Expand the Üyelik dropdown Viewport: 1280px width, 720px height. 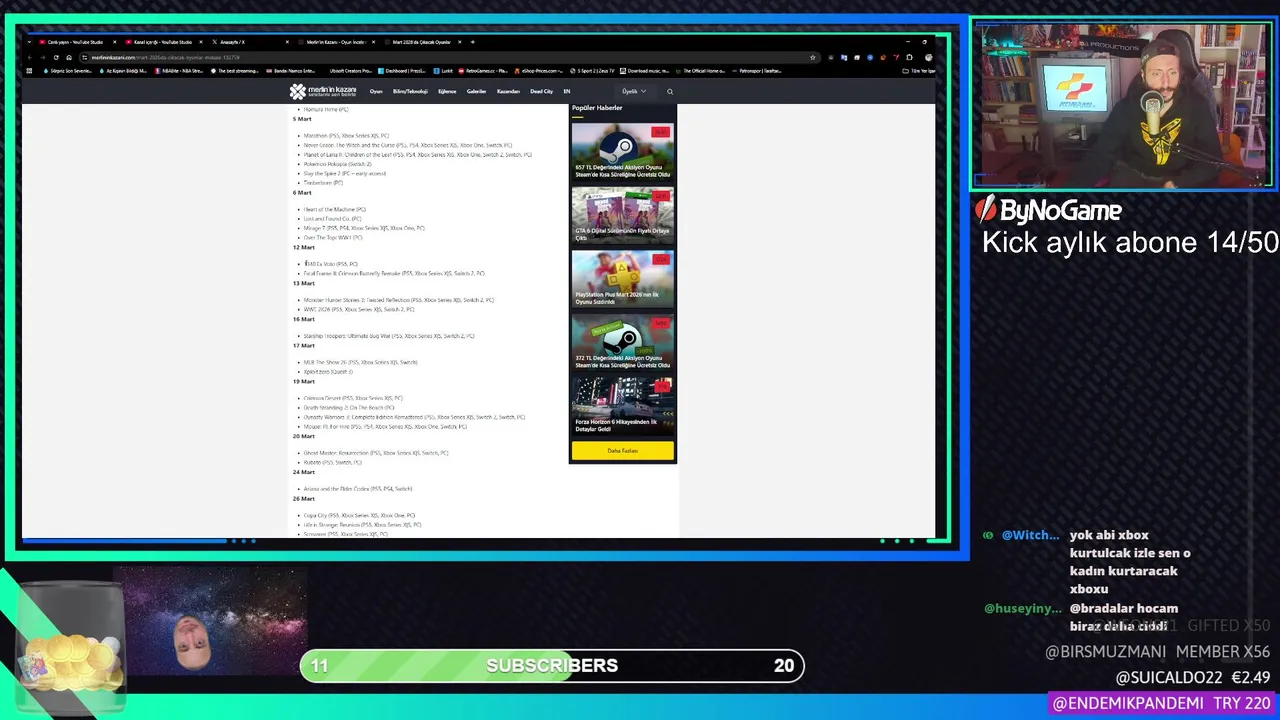click(x=634, y=91)
